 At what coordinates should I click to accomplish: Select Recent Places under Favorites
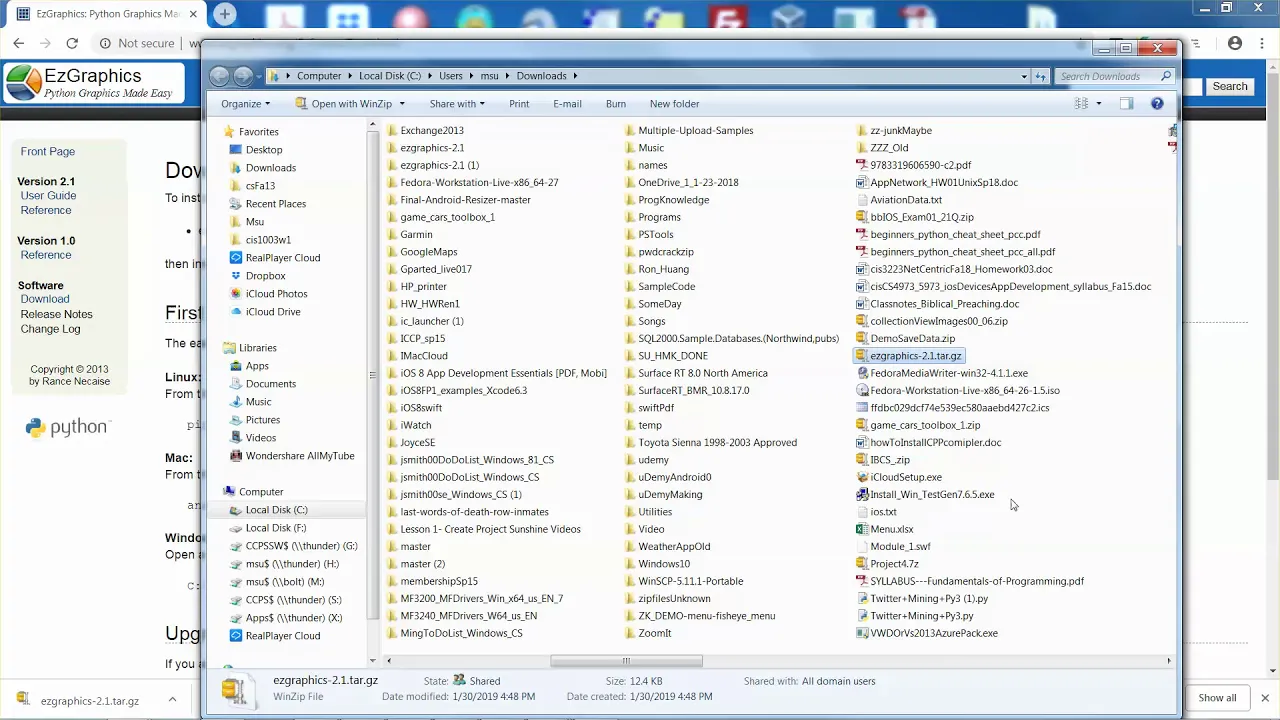coord(275,204)
